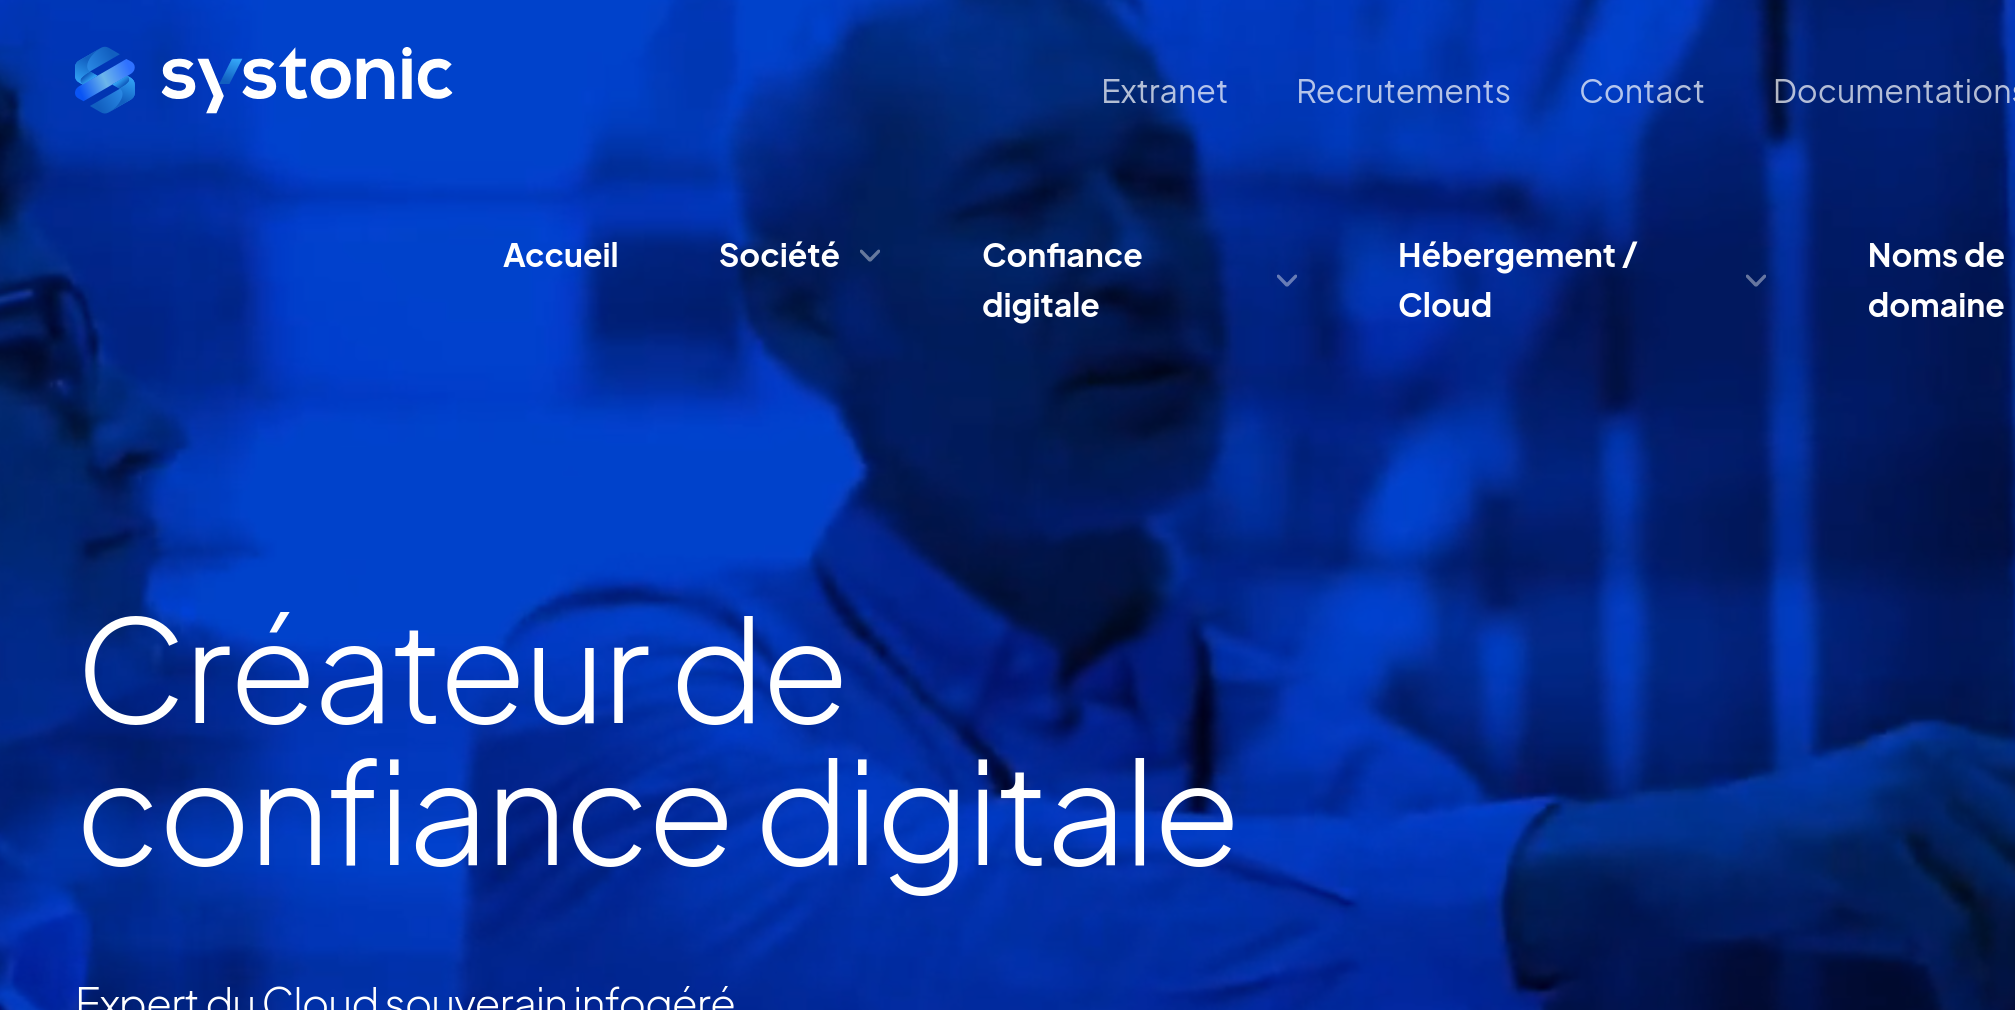Screen dimensions: 2015x1010
Task: Expand the Confiance digitale chevron
Action: tap(1287, 281)
